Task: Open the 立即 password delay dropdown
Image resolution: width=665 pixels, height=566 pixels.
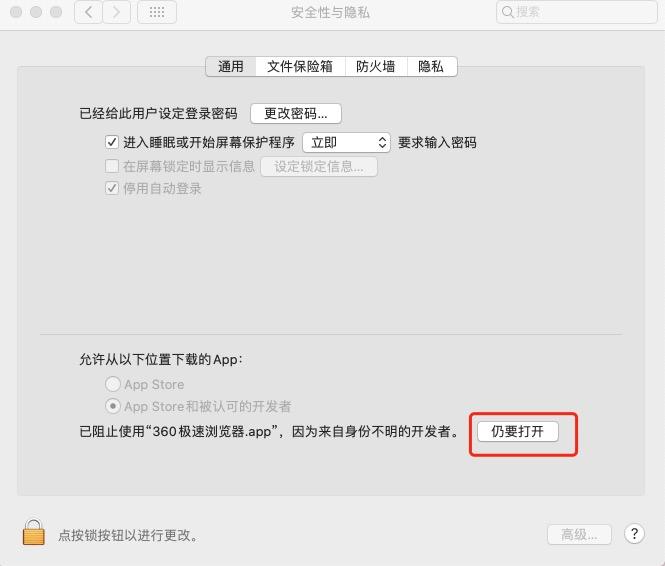Action: [x=346, y=142]
